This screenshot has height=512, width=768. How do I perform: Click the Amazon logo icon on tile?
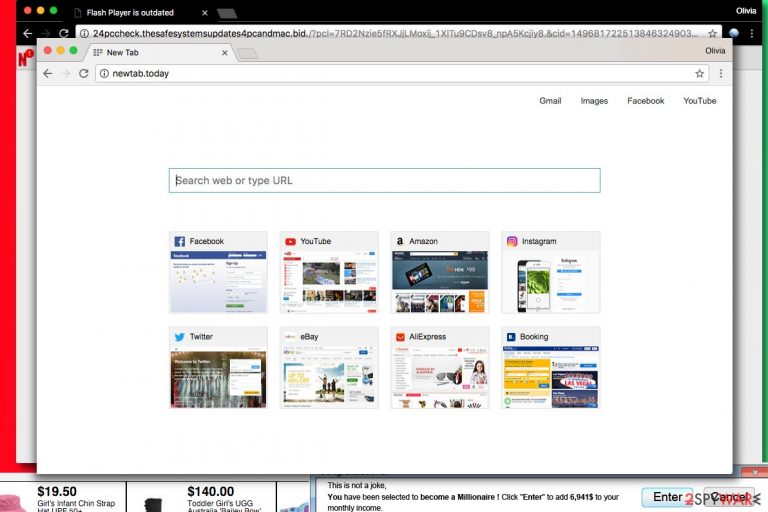pyautogui.click(x=400, y=242)
